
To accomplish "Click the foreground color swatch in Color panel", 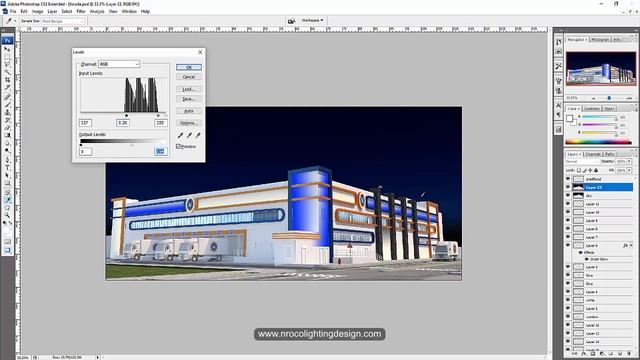I will point(569,118).
